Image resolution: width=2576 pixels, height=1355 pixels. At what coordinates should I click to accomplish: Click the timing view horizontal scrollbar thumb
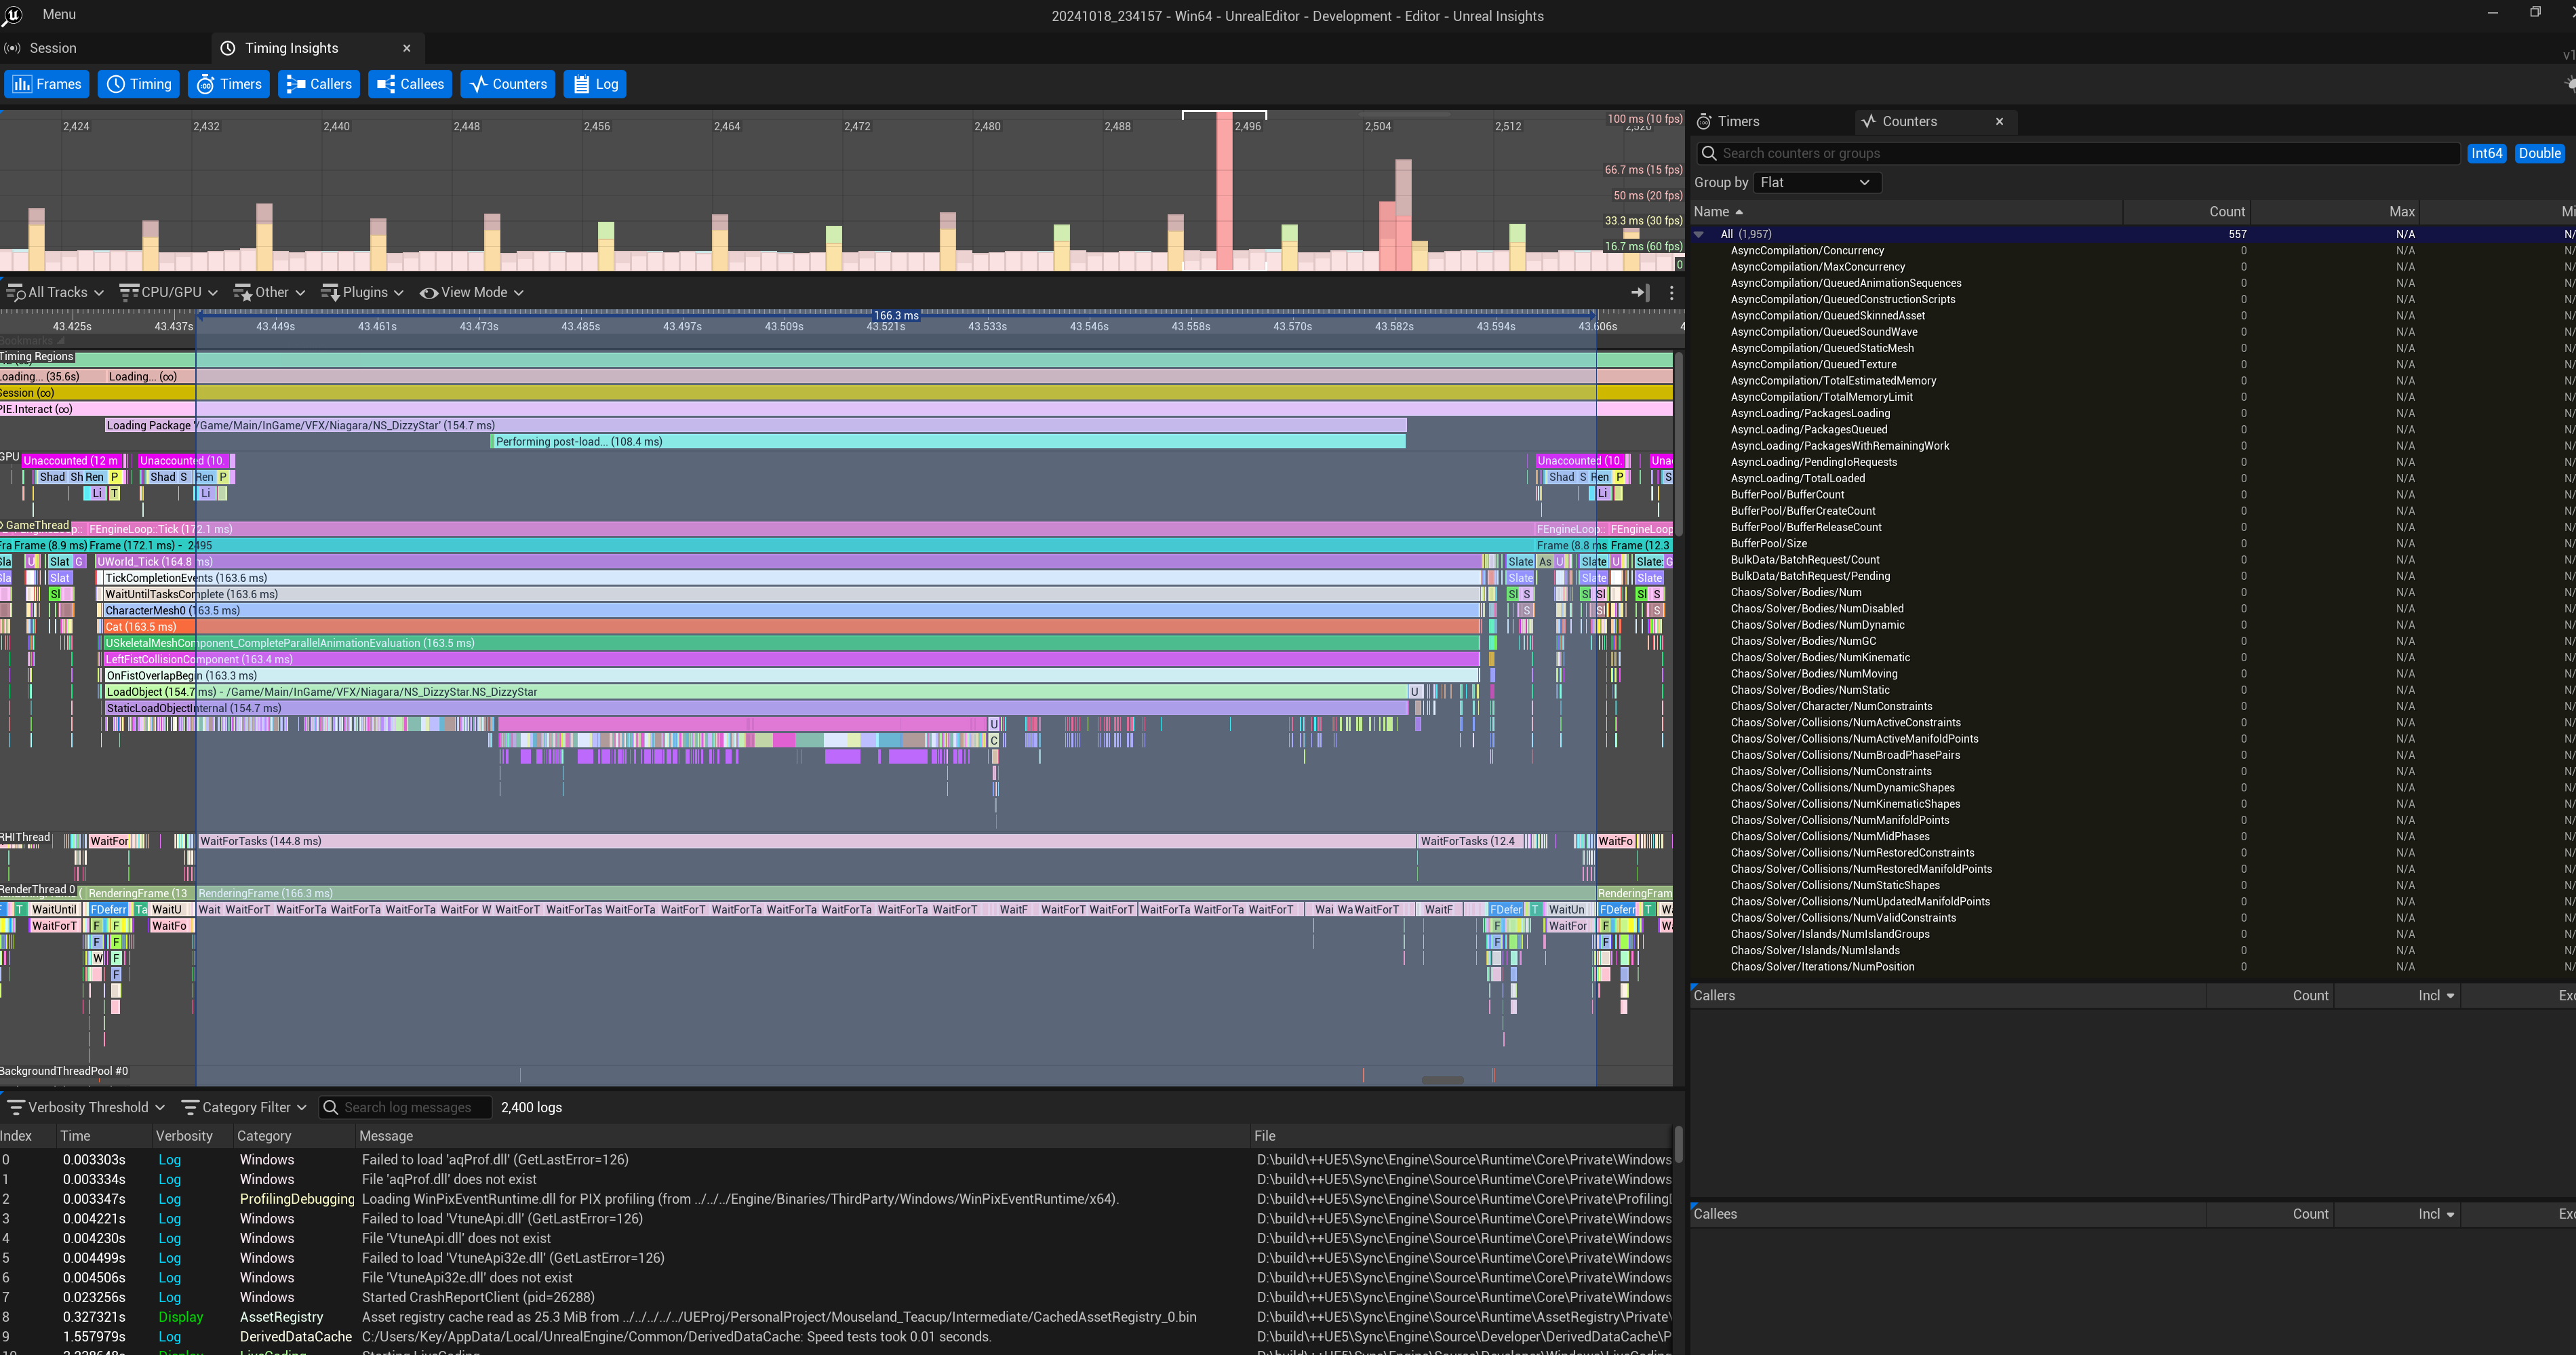click(1442, 1080)
